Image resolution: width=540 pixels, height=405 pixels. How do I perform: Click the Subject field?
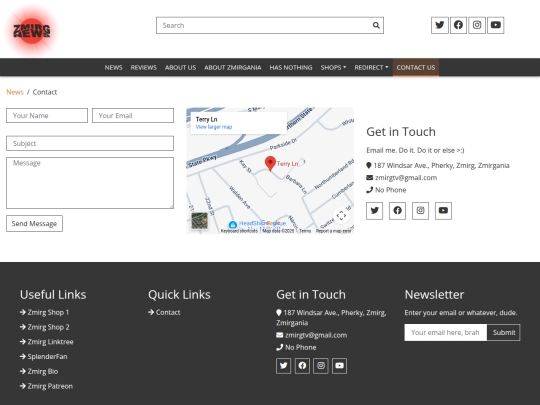tap(90, 143)
